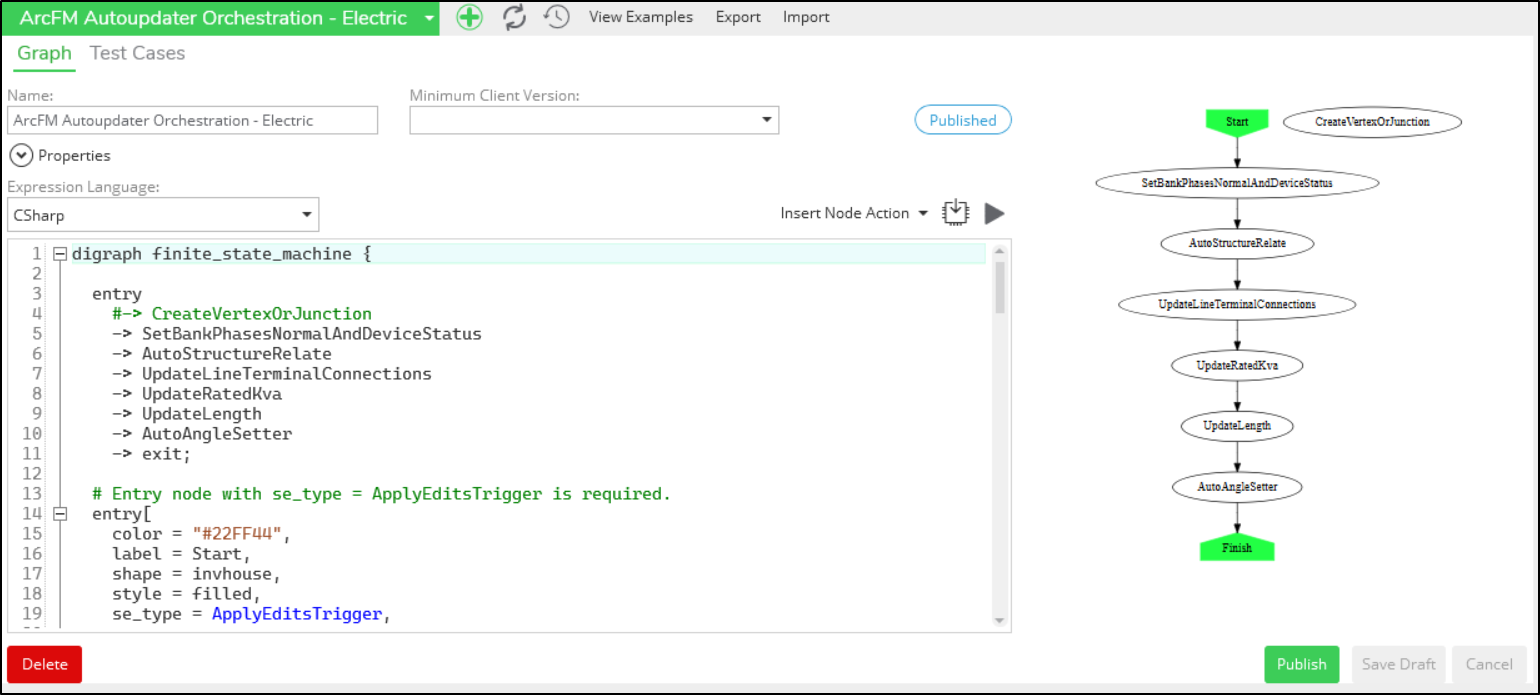Click the Published status badge

(963, 120)
